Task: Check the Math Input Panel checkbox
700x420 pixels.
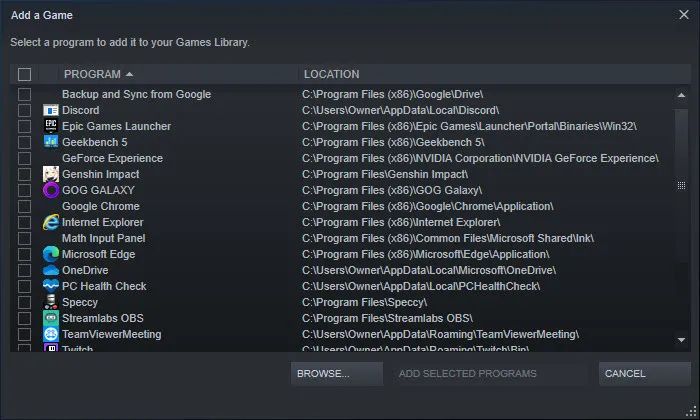Action: tap(25, 238)
